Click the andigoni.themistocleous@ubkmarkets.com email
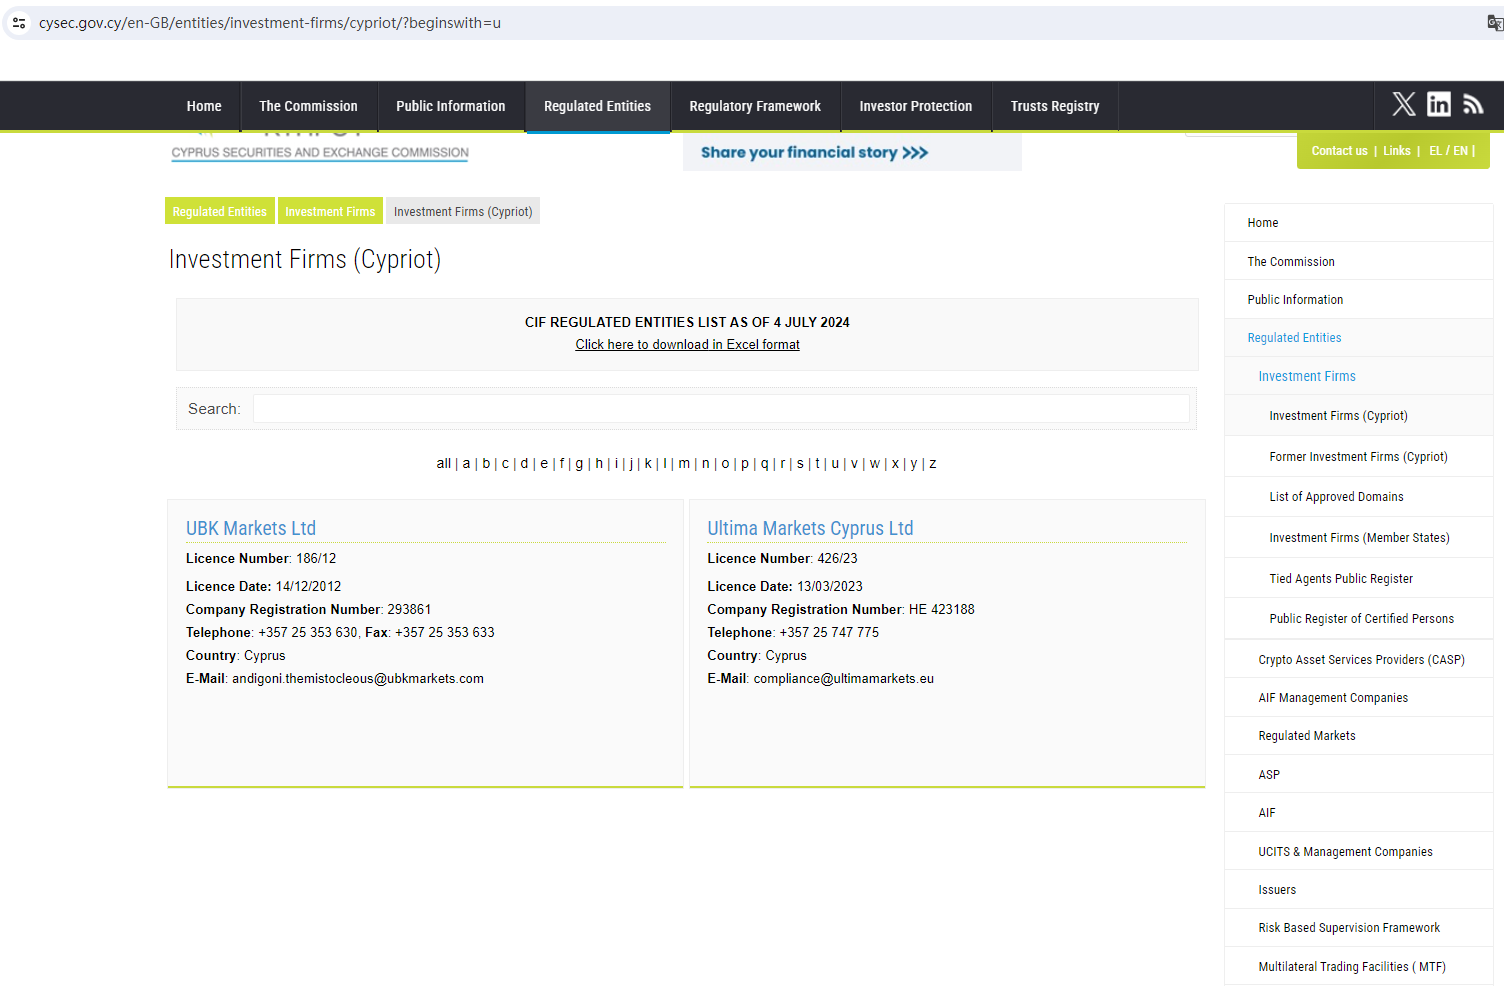The width and height of the screenshot is (1504, 986). pyautogui.click(x=358, y=678)
